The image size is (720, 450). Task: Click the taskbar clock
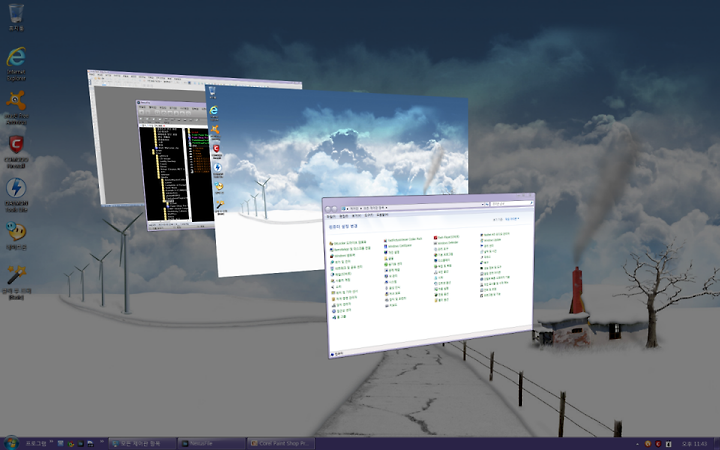pos(694,444)
